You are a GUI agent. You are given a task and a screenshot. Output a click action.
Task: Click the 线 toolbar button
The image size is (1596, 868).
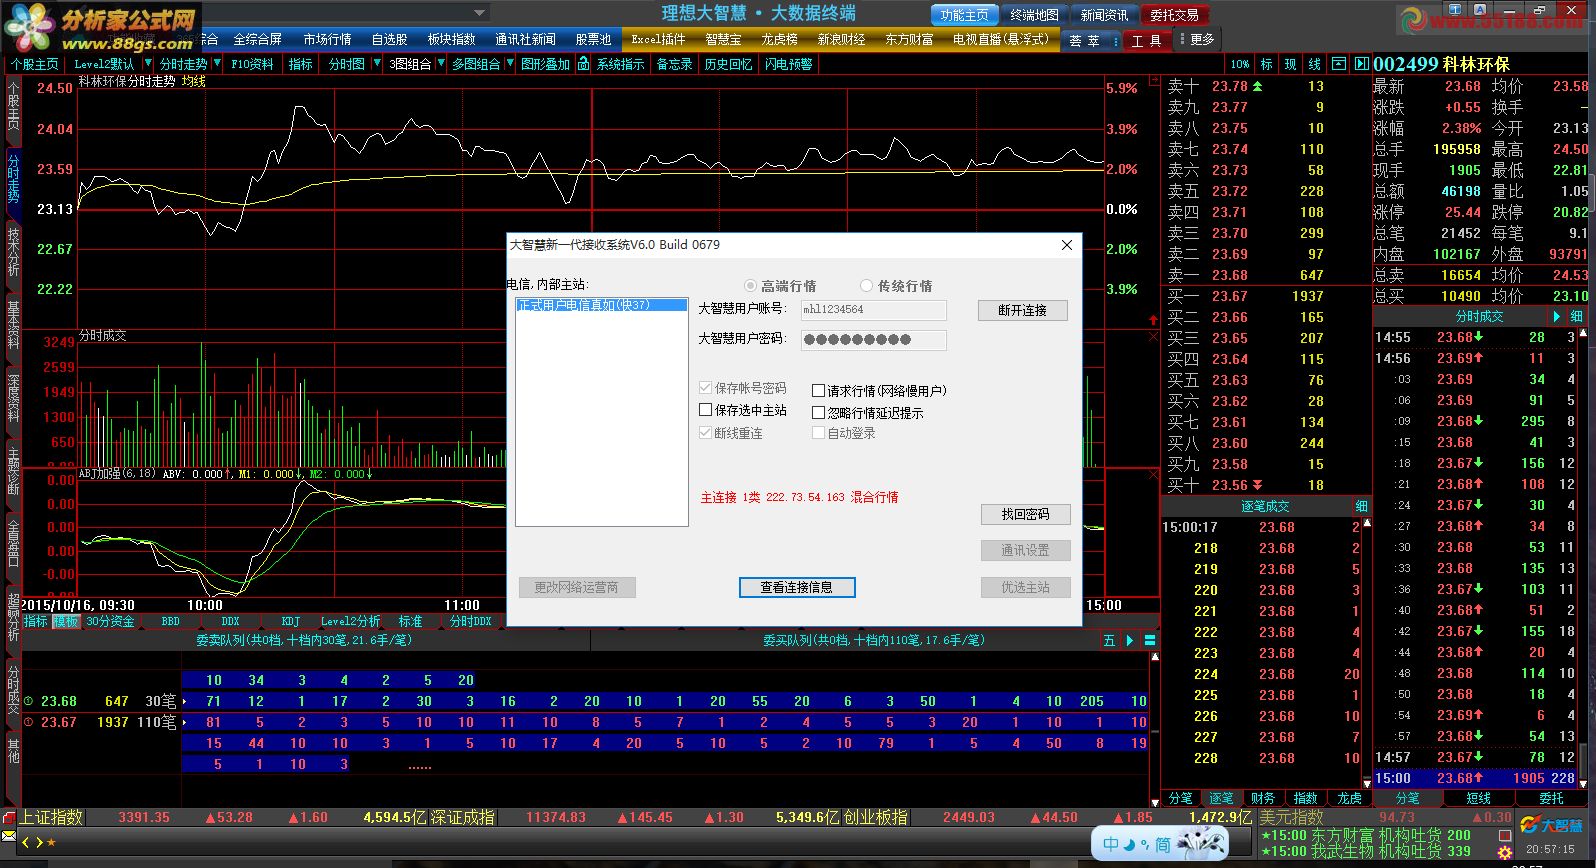pos(1314,64)
